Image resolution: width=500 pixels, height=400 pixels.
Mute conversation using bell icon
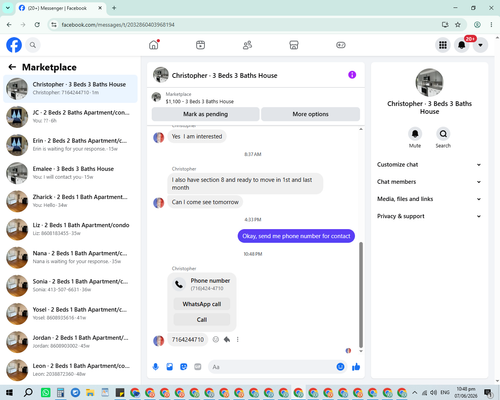415,134
